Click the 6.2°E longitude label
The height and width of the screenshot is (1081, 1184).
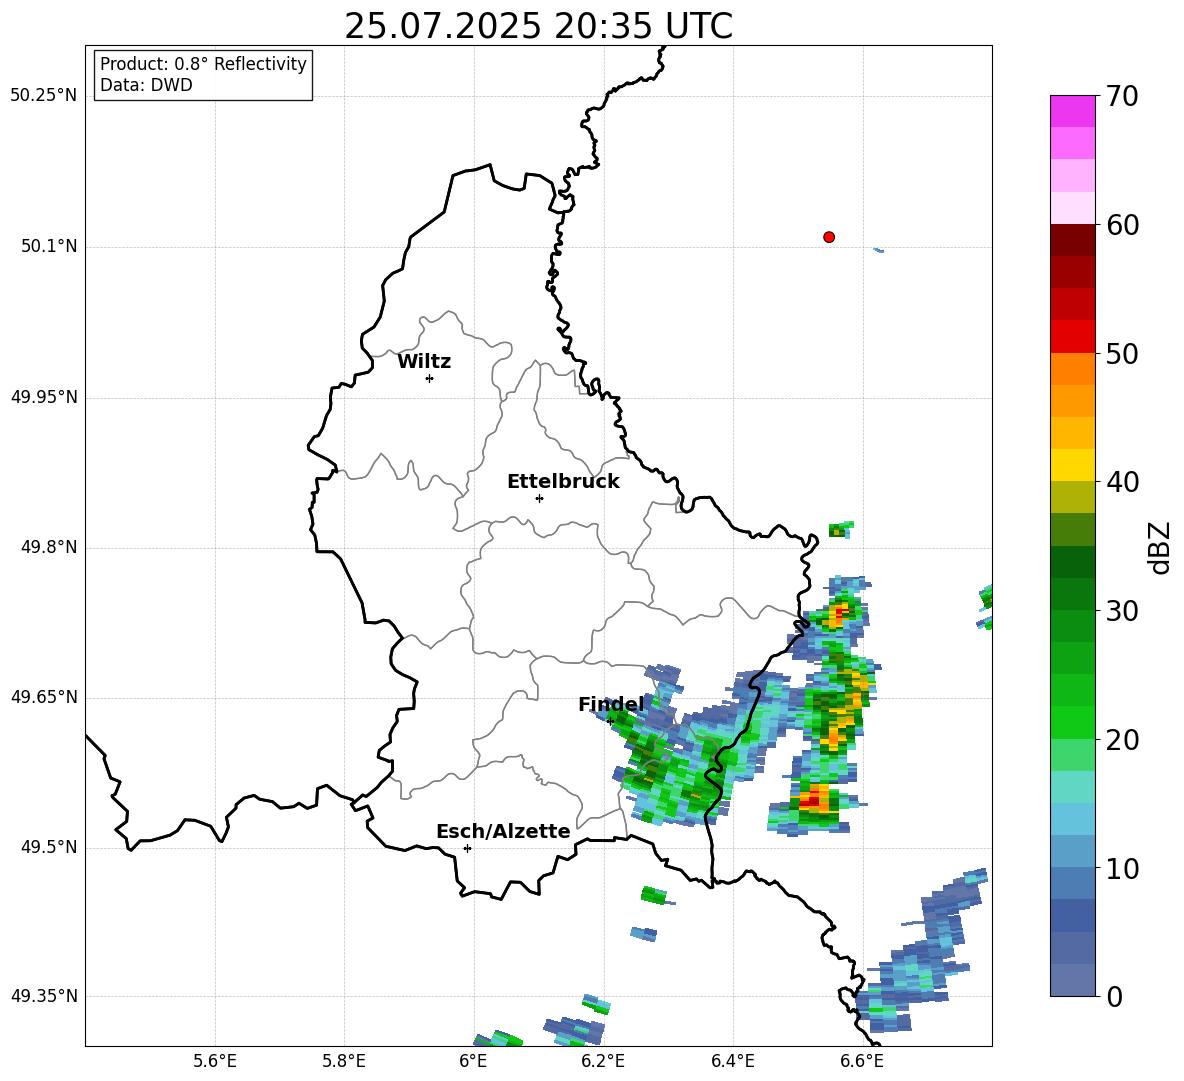(603, 1062)
